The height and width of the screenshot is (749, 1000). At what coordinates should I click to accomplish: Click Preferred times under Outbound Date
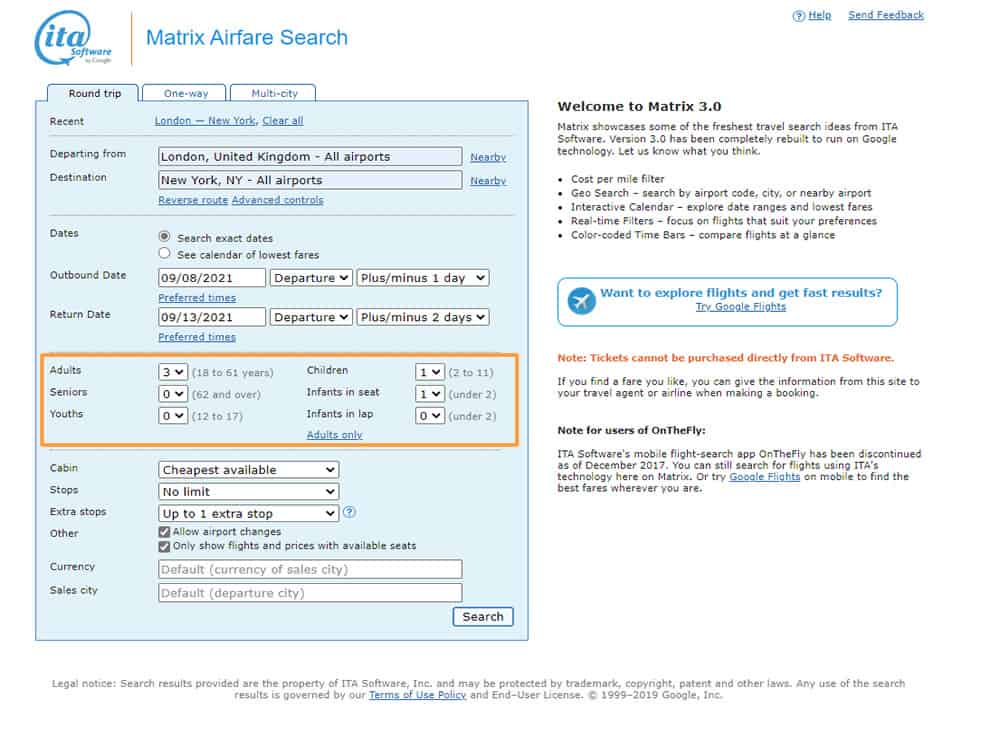coord(197,298)
